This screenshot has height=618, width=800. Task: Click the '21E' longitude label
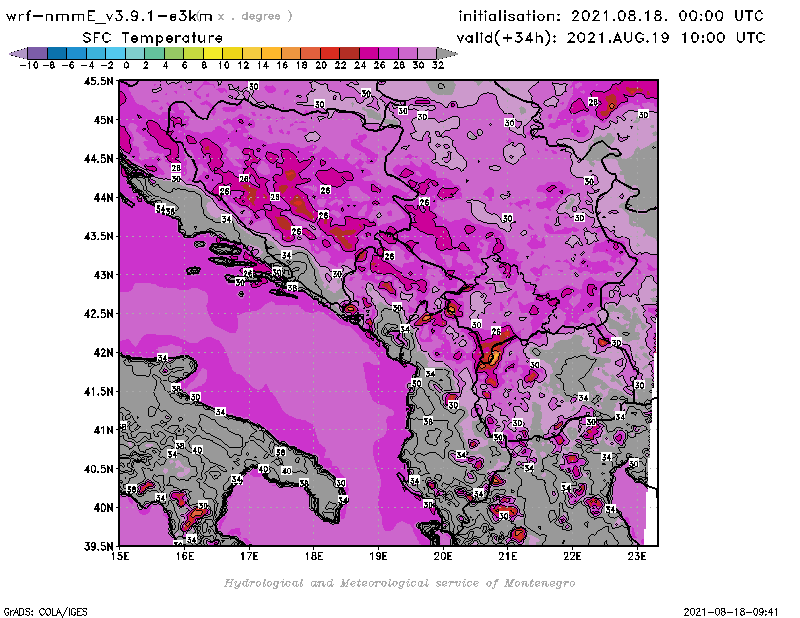508,556
